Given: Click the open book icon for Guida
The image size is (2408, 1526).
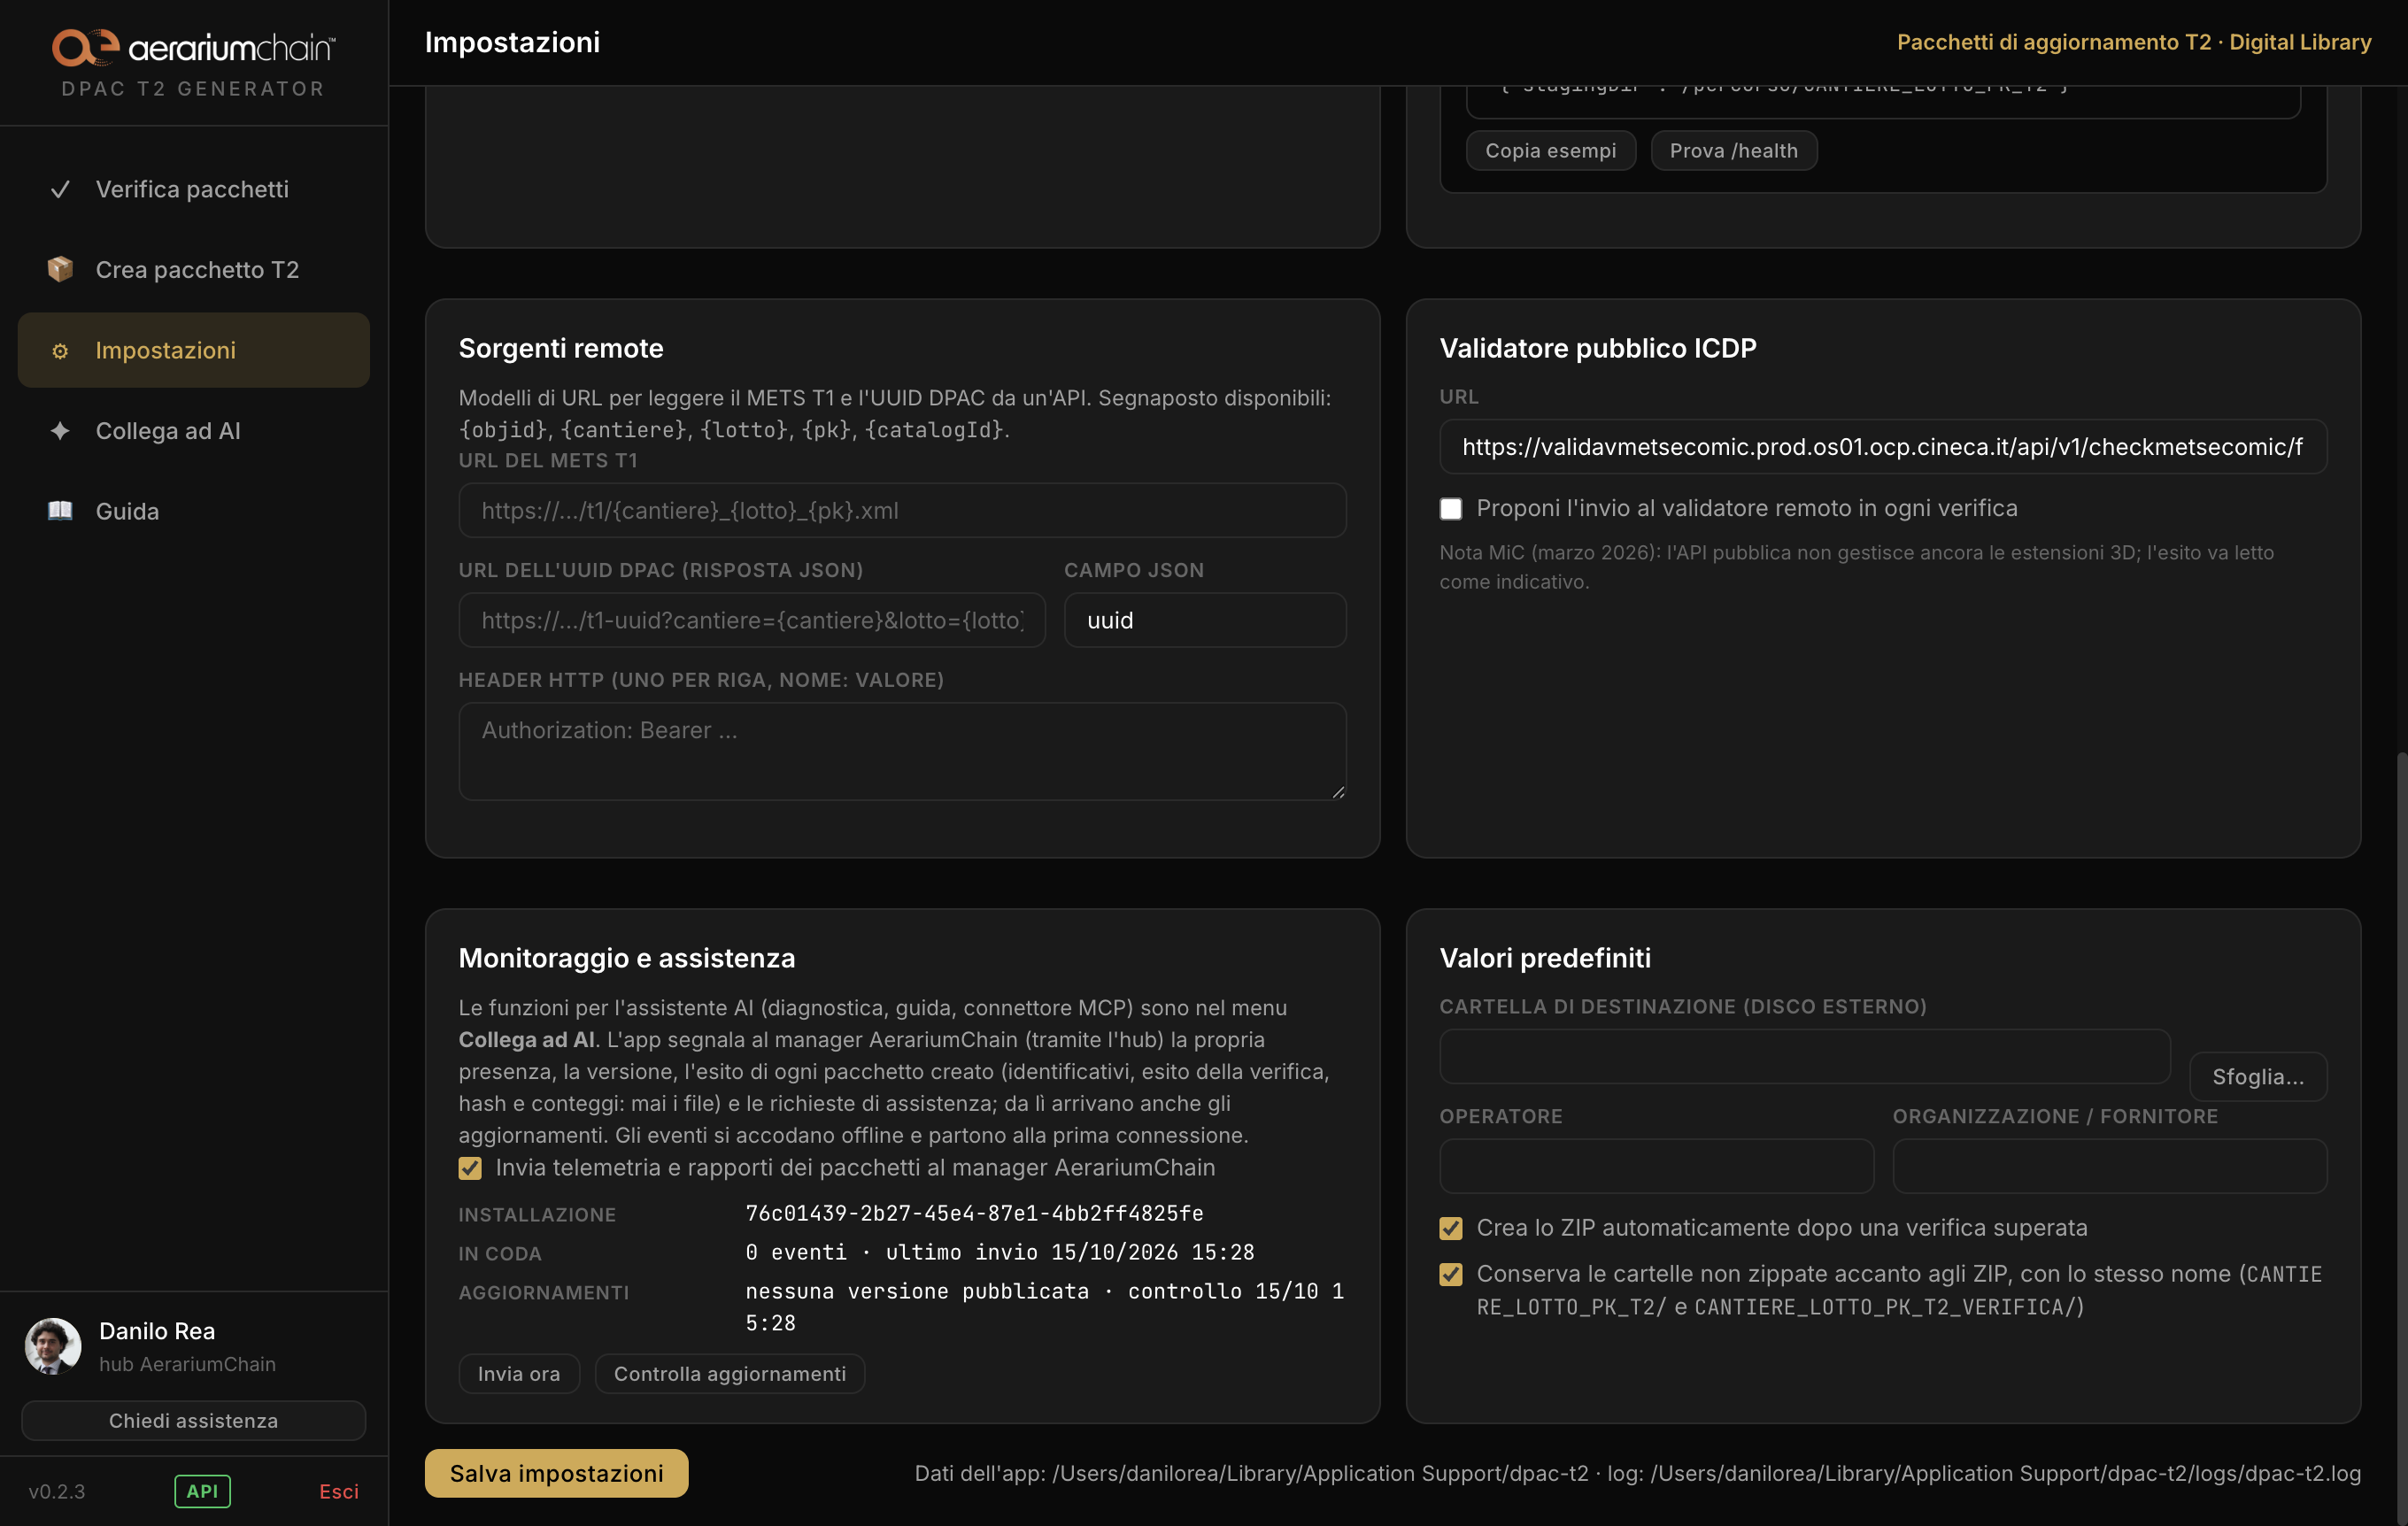Looking at the screenshot, I should pos(60,511).
